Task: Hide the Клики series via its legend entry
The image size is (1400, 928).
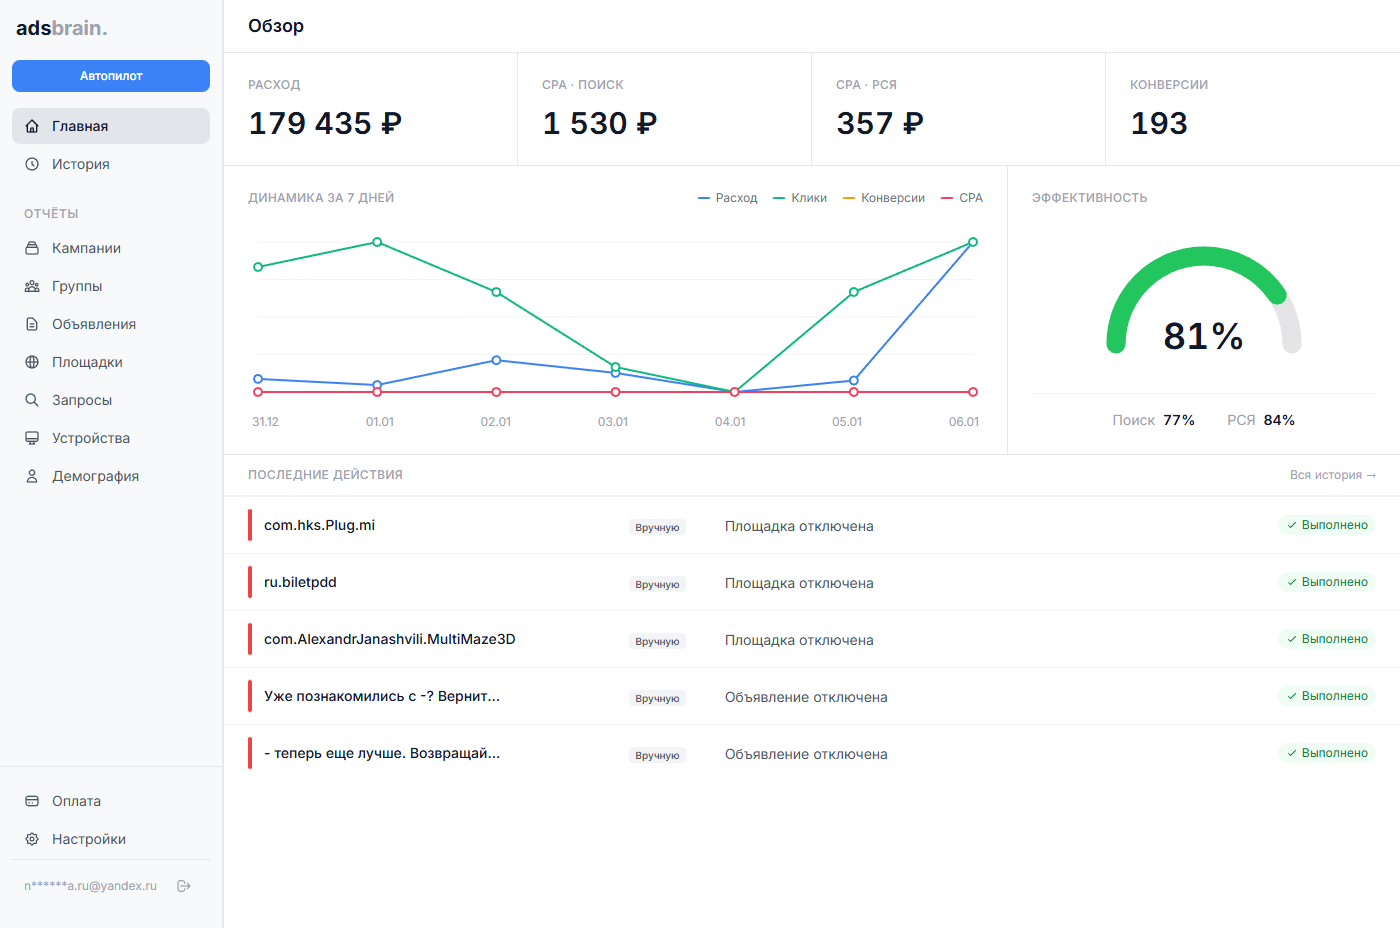Action: 800,197
